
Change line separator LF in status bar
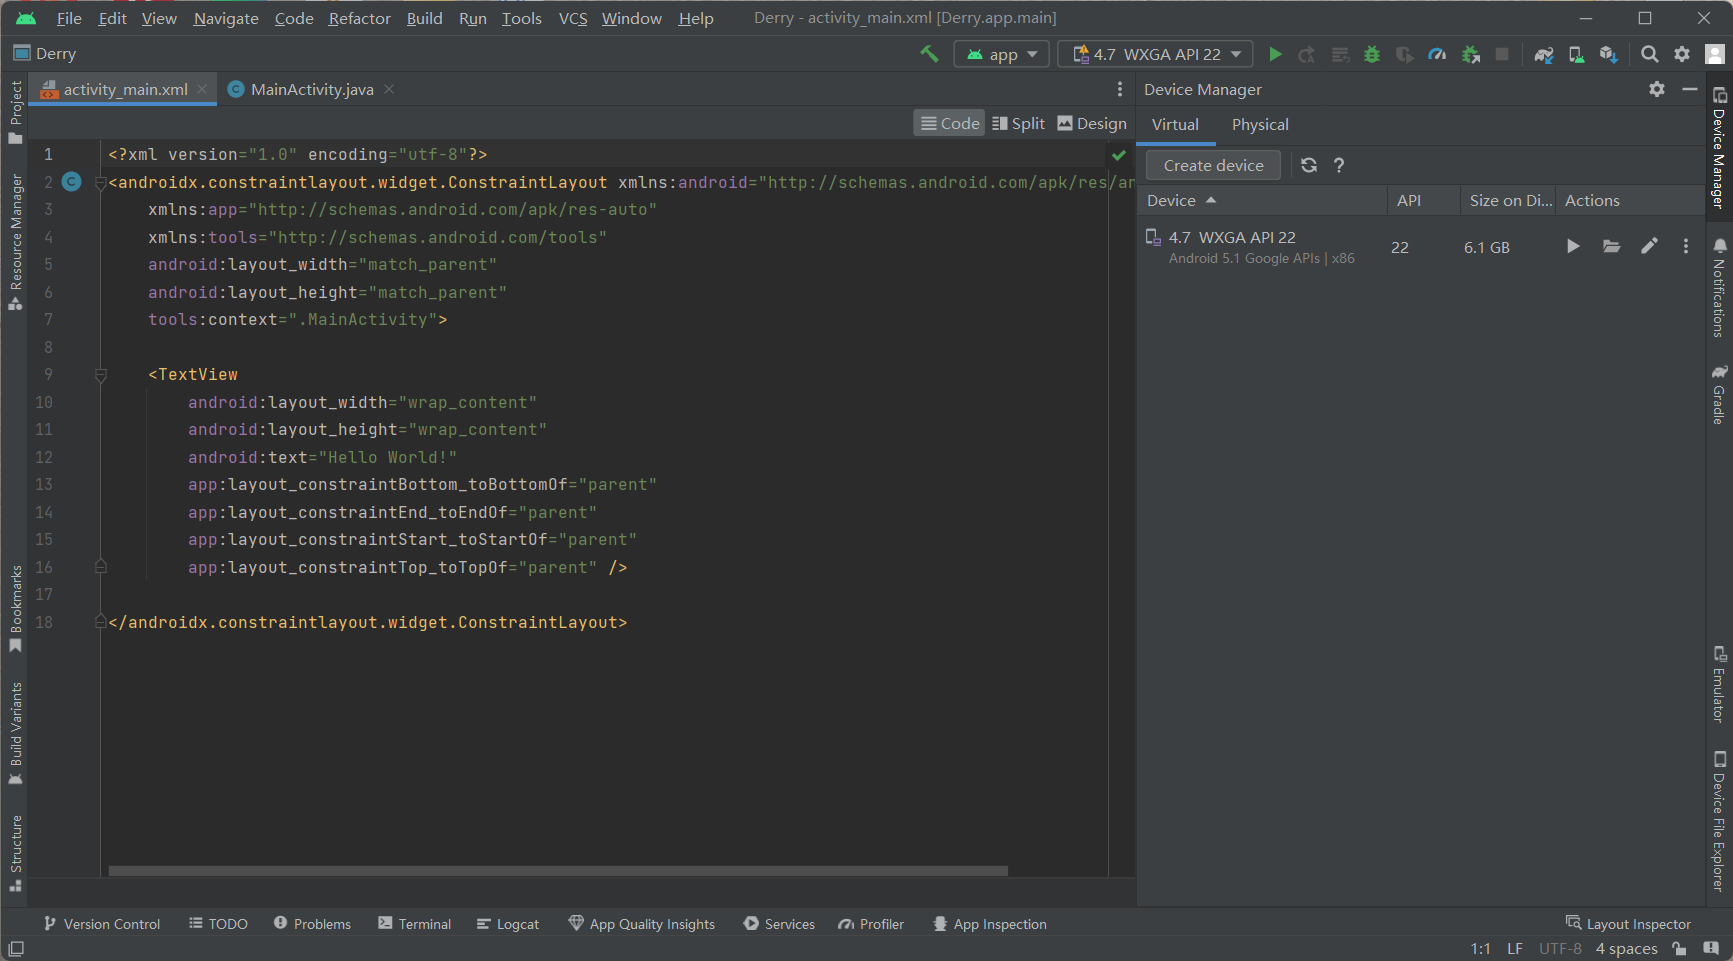click(x=1515, y=948)
